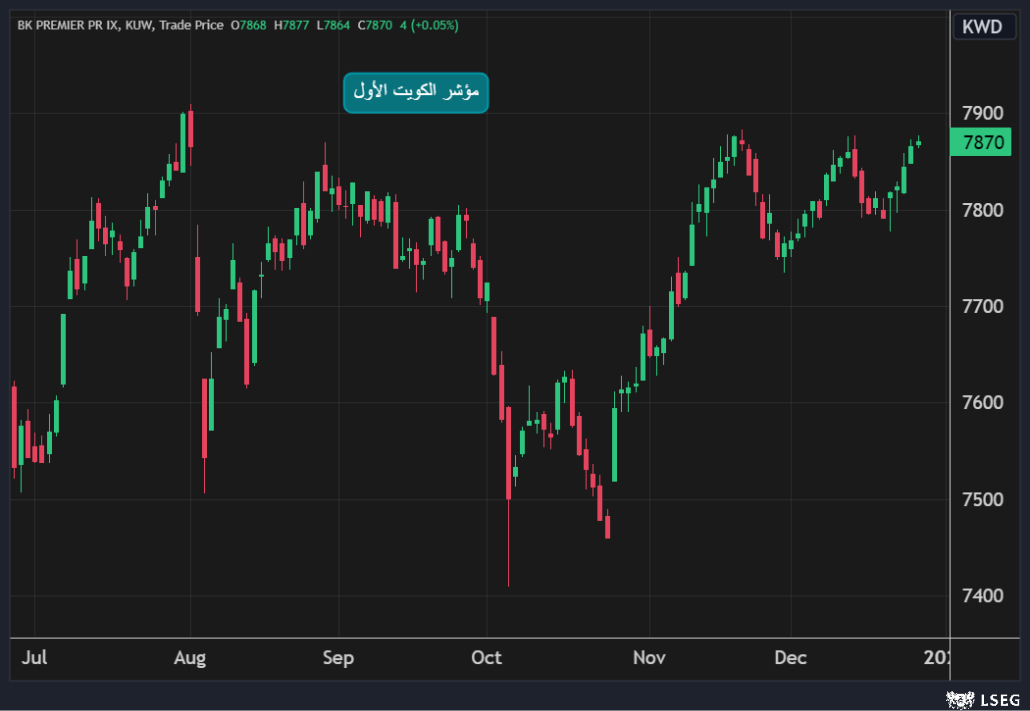Click the 7900 price axis label
Screen dimensions: 1030x711
coord(981,113)
